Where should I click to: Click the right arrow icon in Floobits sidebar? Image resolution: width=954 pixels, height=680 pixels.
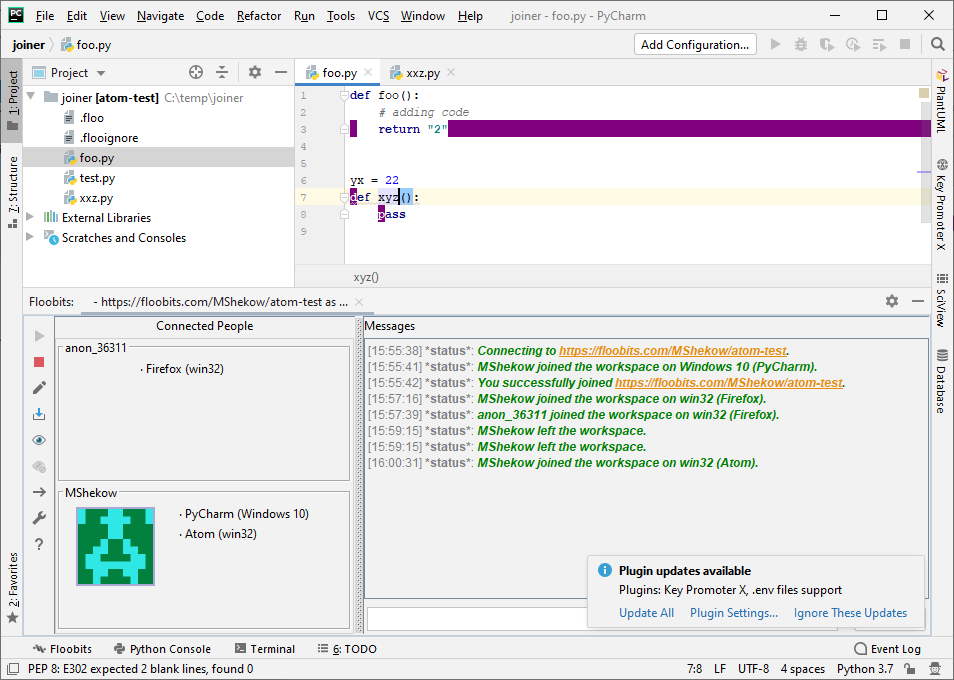(x=39, y=492)
